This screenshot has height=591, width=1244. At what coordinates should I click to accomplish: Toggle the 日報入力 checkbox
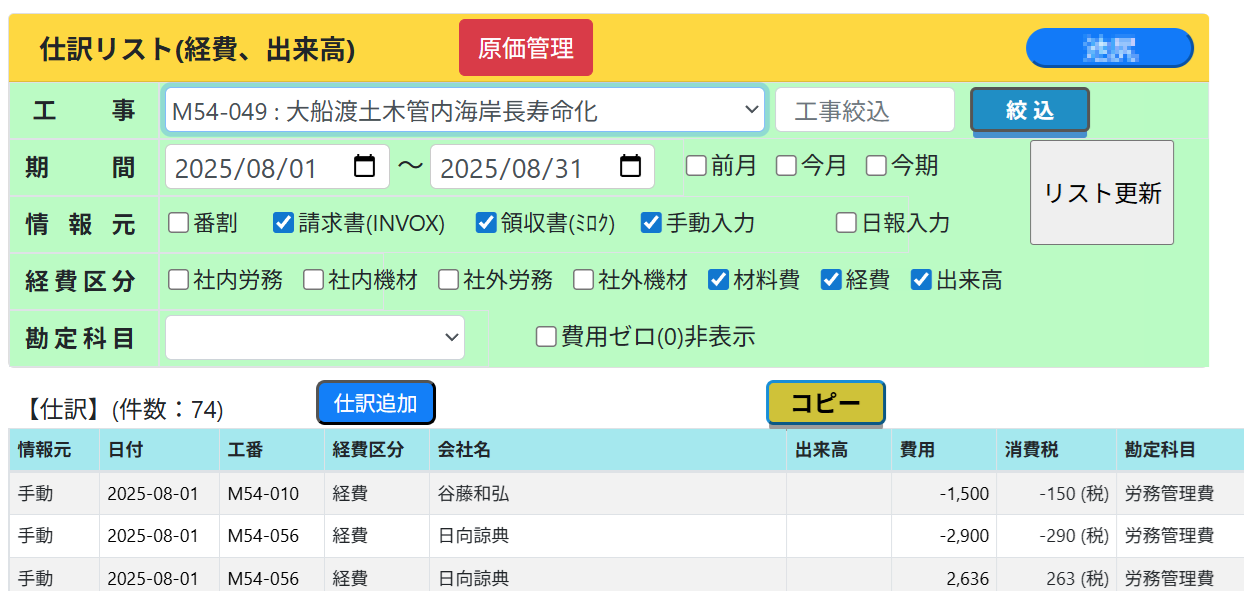(x=846, y=223)
